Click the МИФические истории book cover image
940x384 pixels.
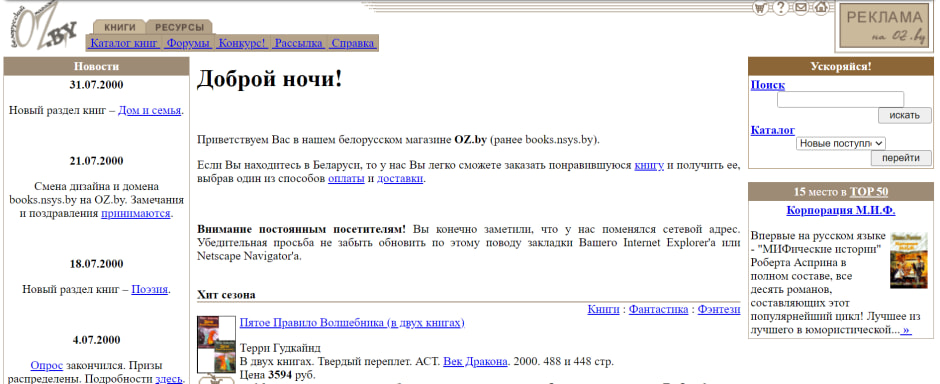click(908, 260)
